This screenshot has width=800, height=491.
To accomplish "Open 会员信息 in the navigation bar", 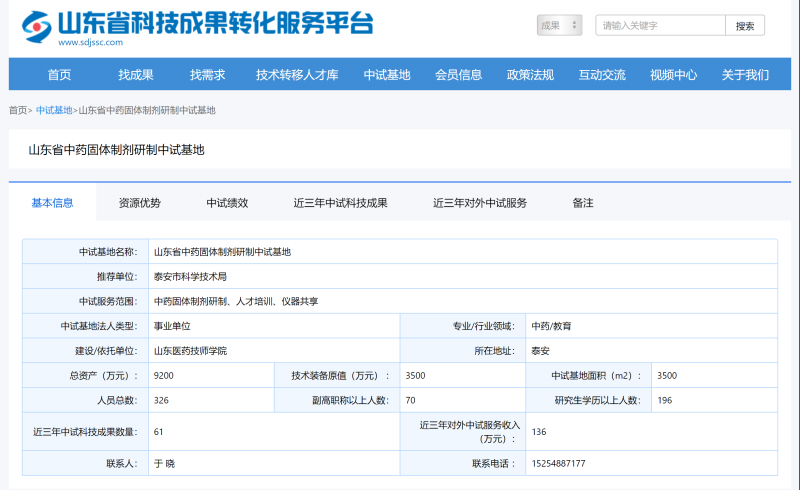I will (x=458, y=75).
